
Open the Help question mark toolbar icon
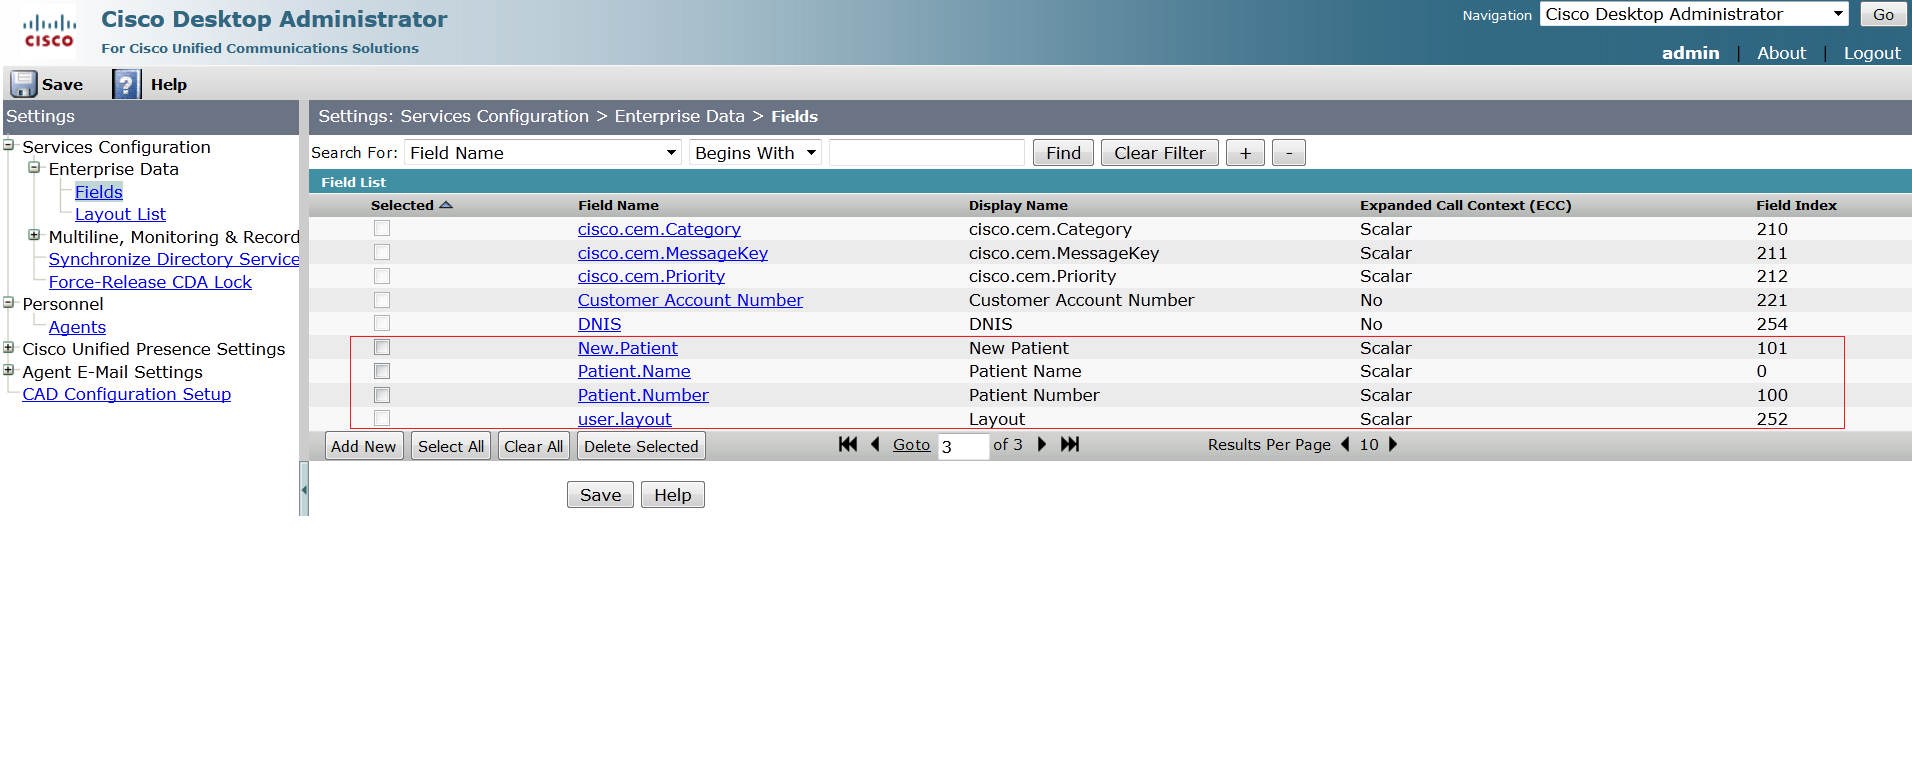pos(126,84)
